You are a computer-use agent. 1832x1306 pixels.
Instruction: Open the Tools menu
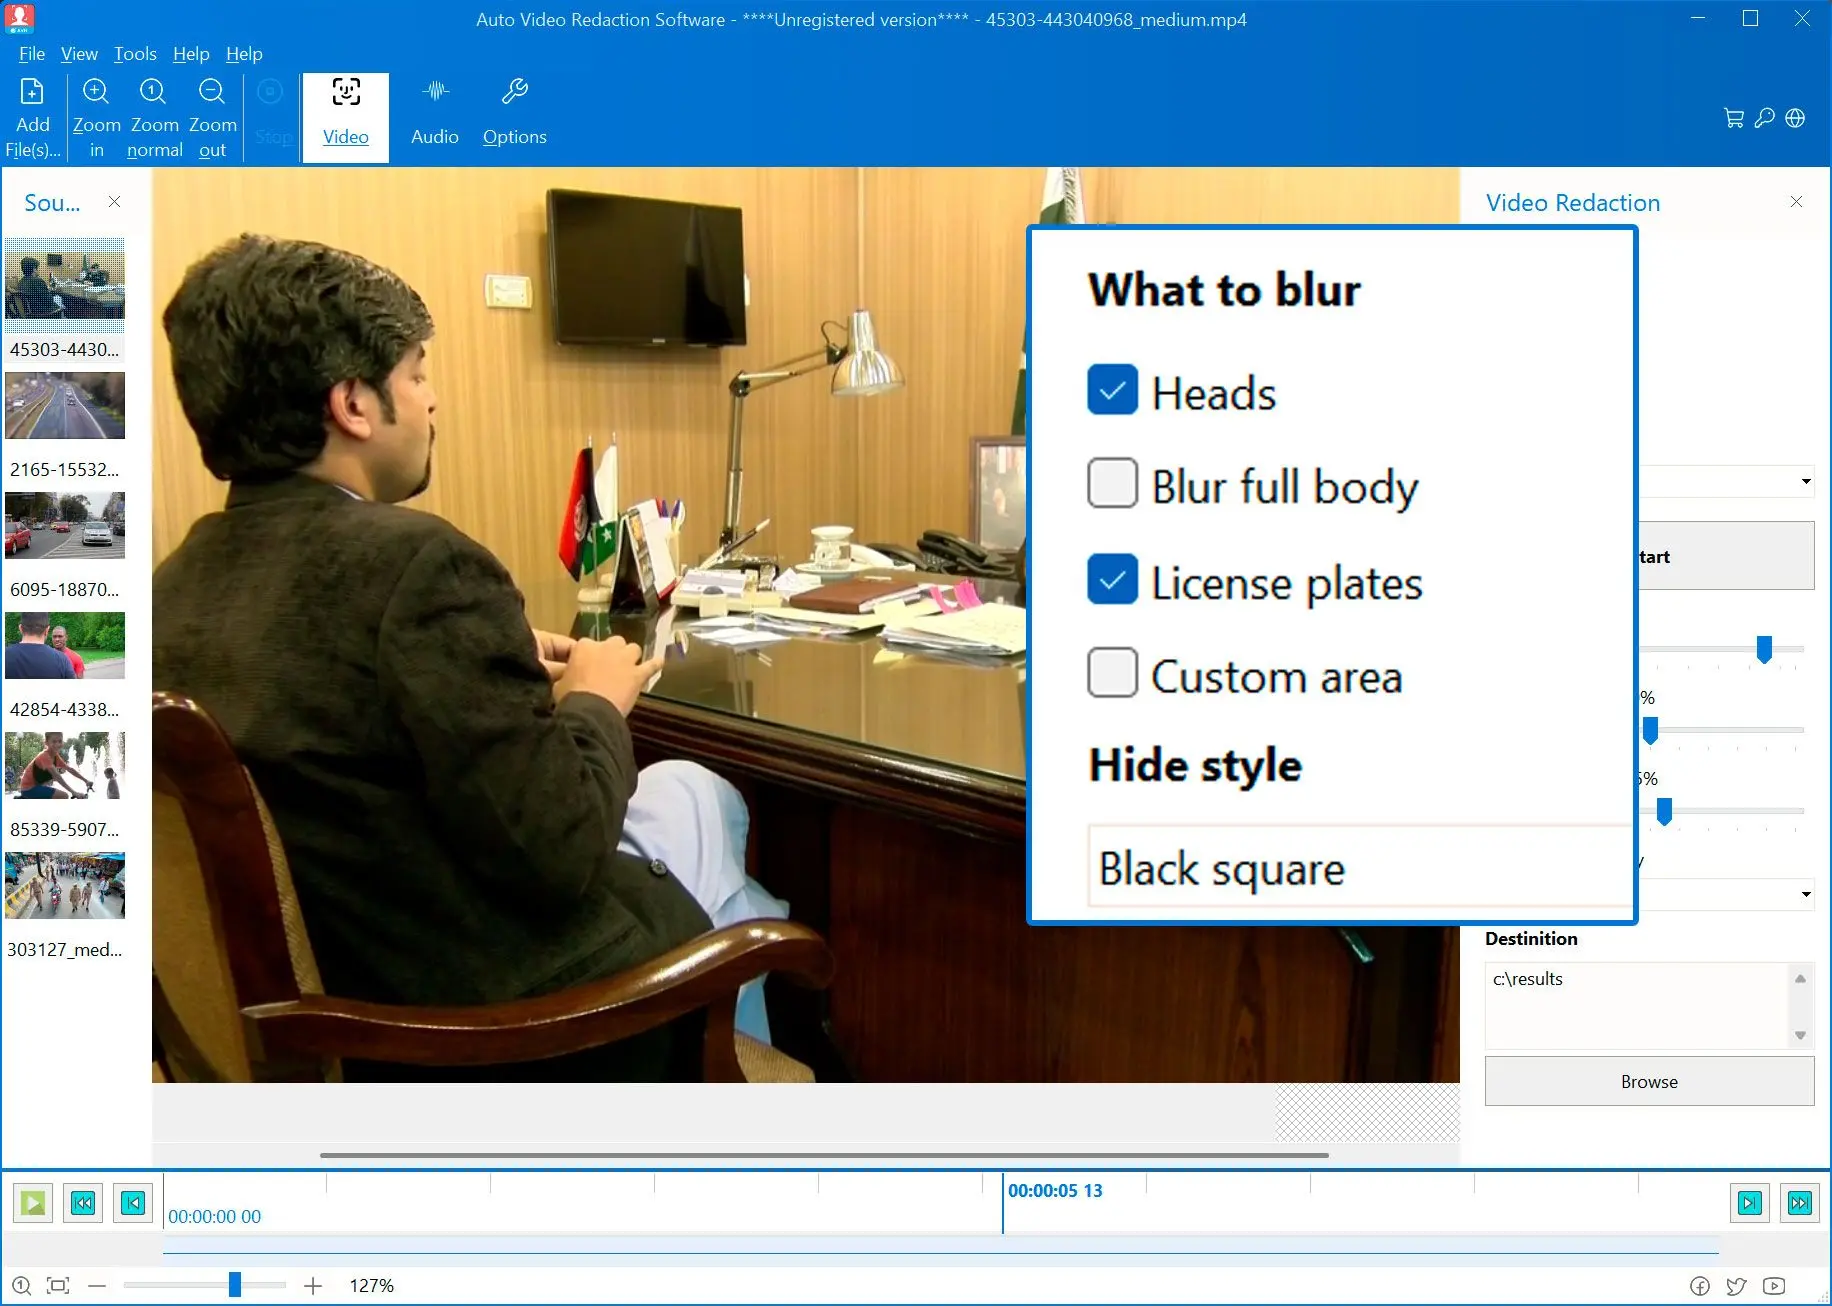[x=135, y=54]
